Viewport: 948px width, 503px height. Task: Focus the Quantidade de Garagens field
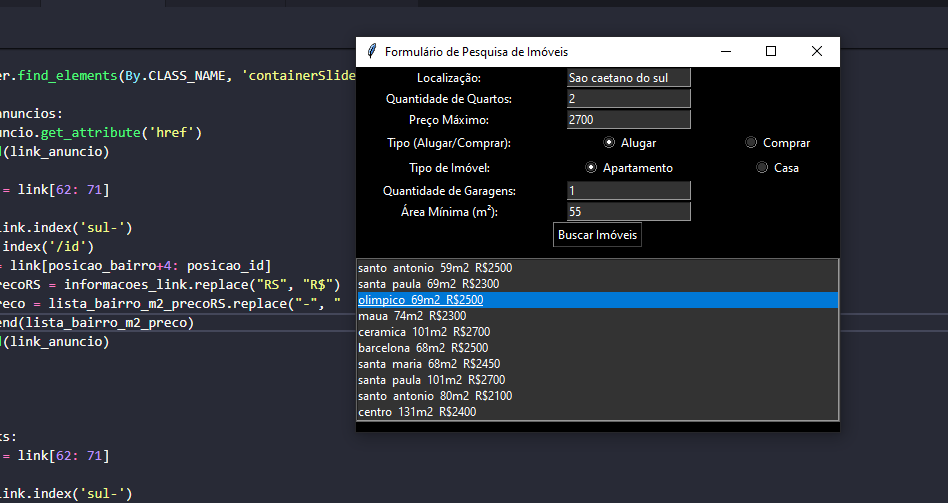(628, 190)
